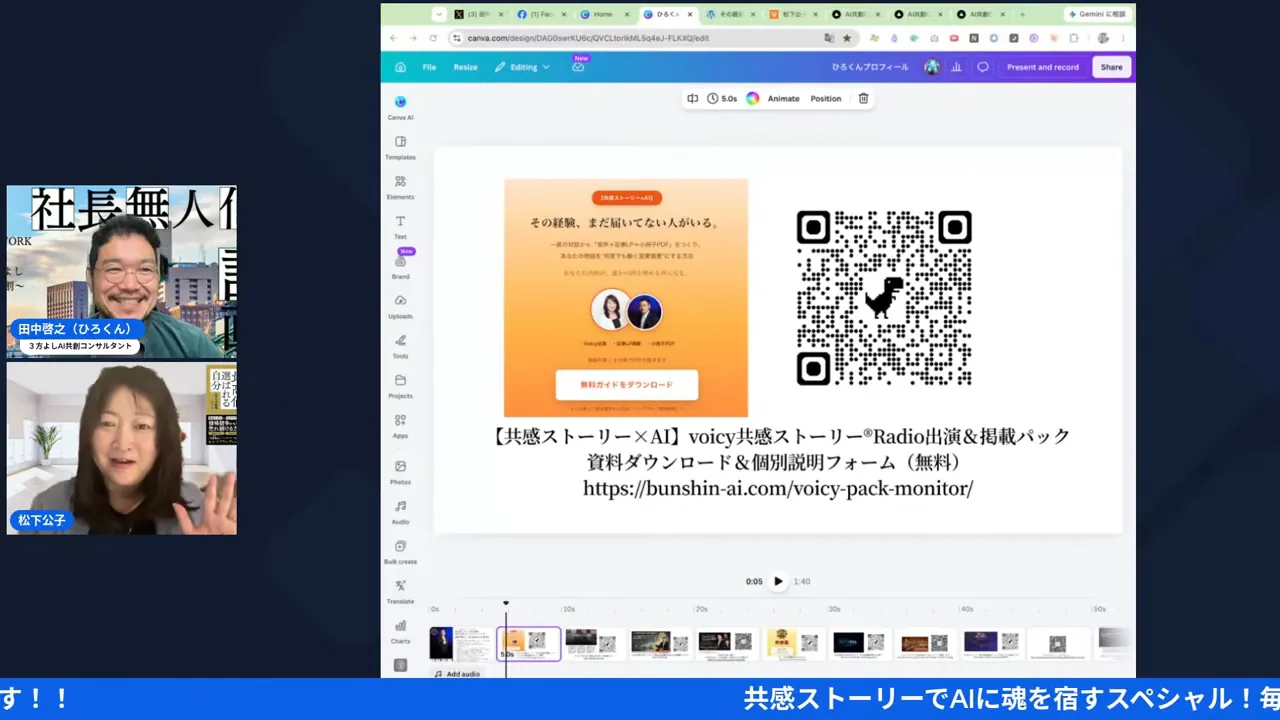
Task: Open the Brand panel
Action: click(x=400, y=266)
